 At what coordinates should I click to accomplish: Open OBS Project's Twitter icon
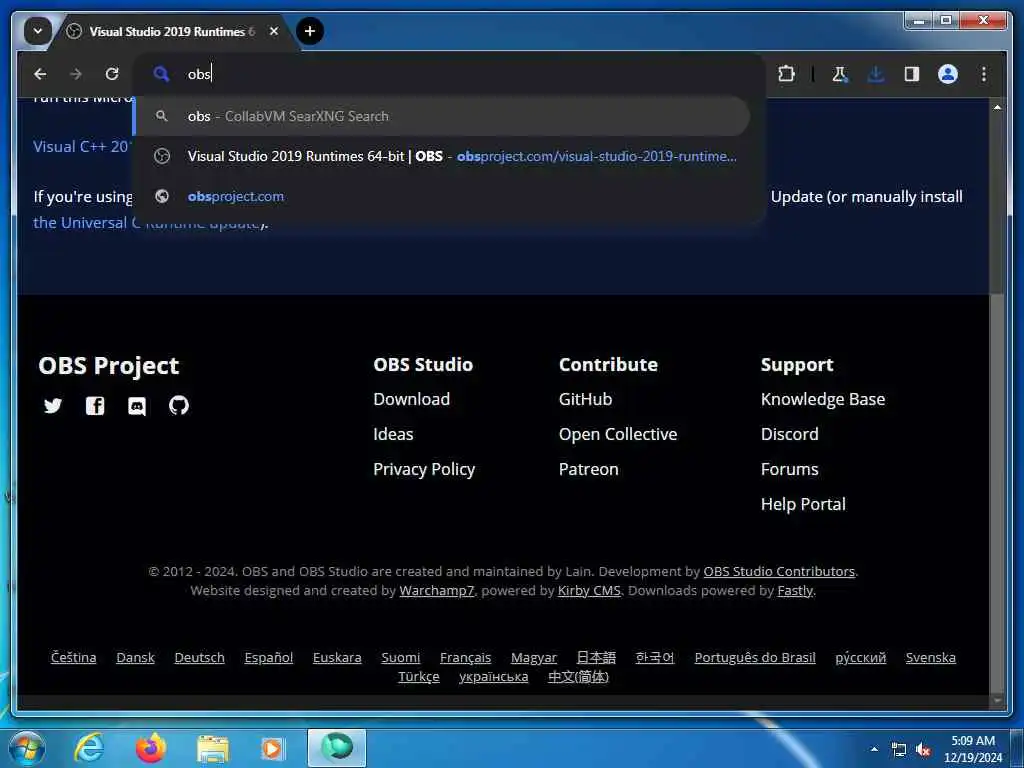click(53, 406)
